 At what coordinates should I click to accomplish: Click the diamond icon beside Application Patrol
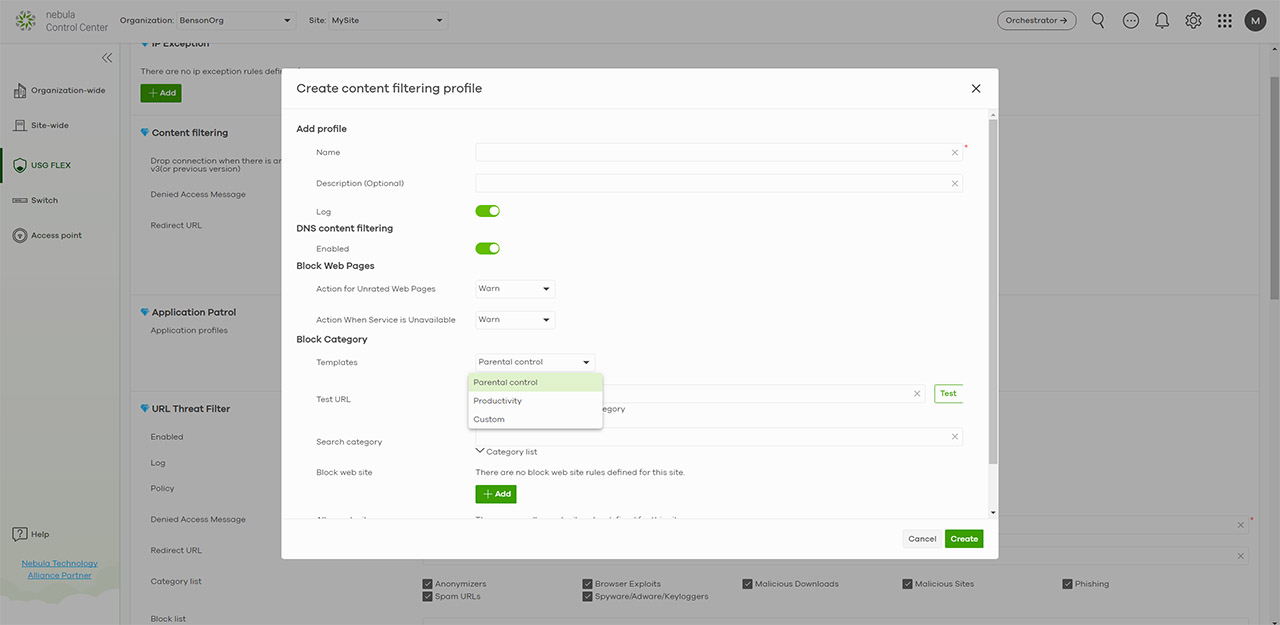pos(144,312)
